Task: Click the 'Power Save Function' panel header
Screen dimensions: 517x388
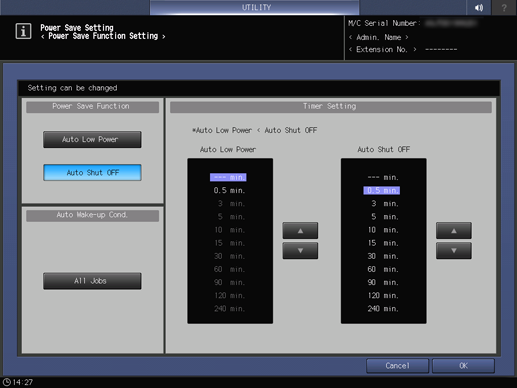Action: [92, 107]
